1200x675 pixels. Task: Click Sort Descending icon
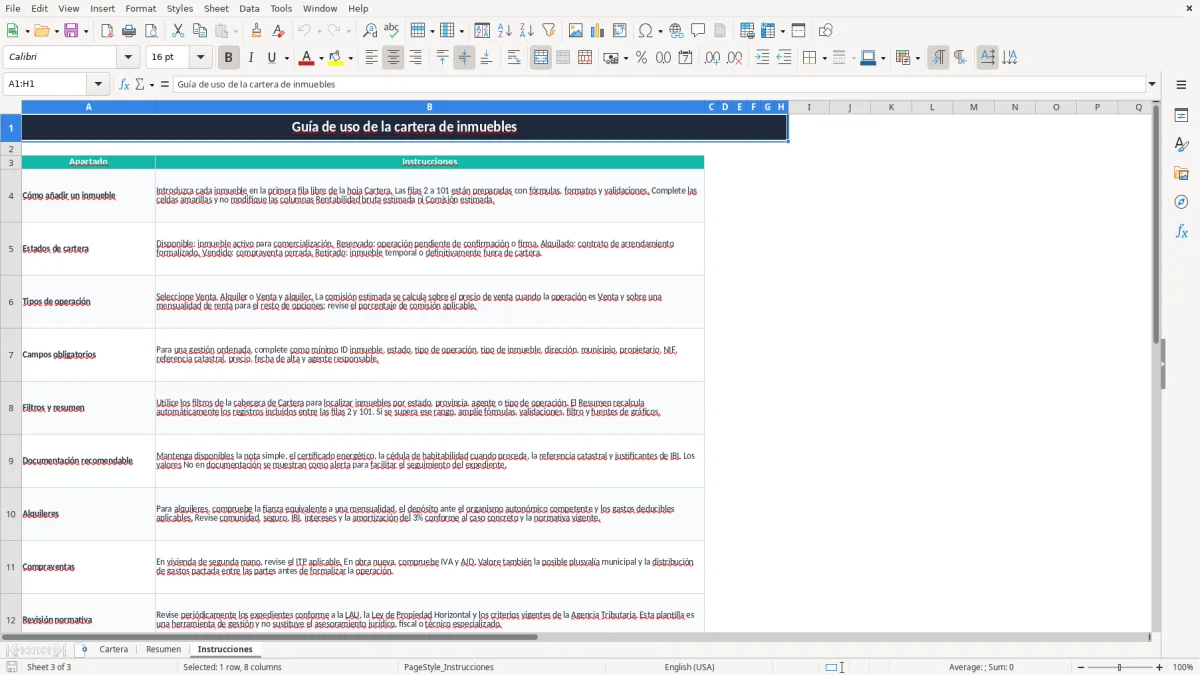click(527, 31)
